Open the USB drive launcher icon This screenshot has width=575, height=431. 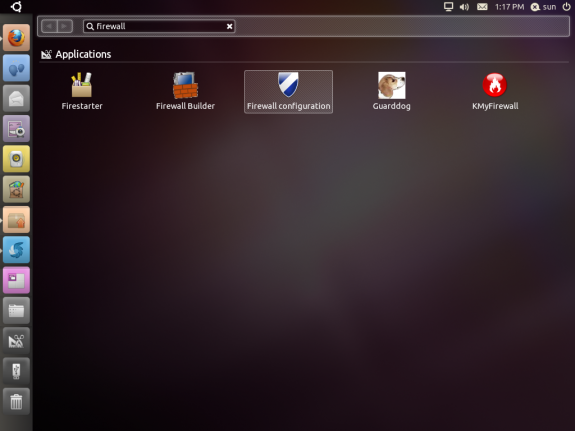(16, 371)
